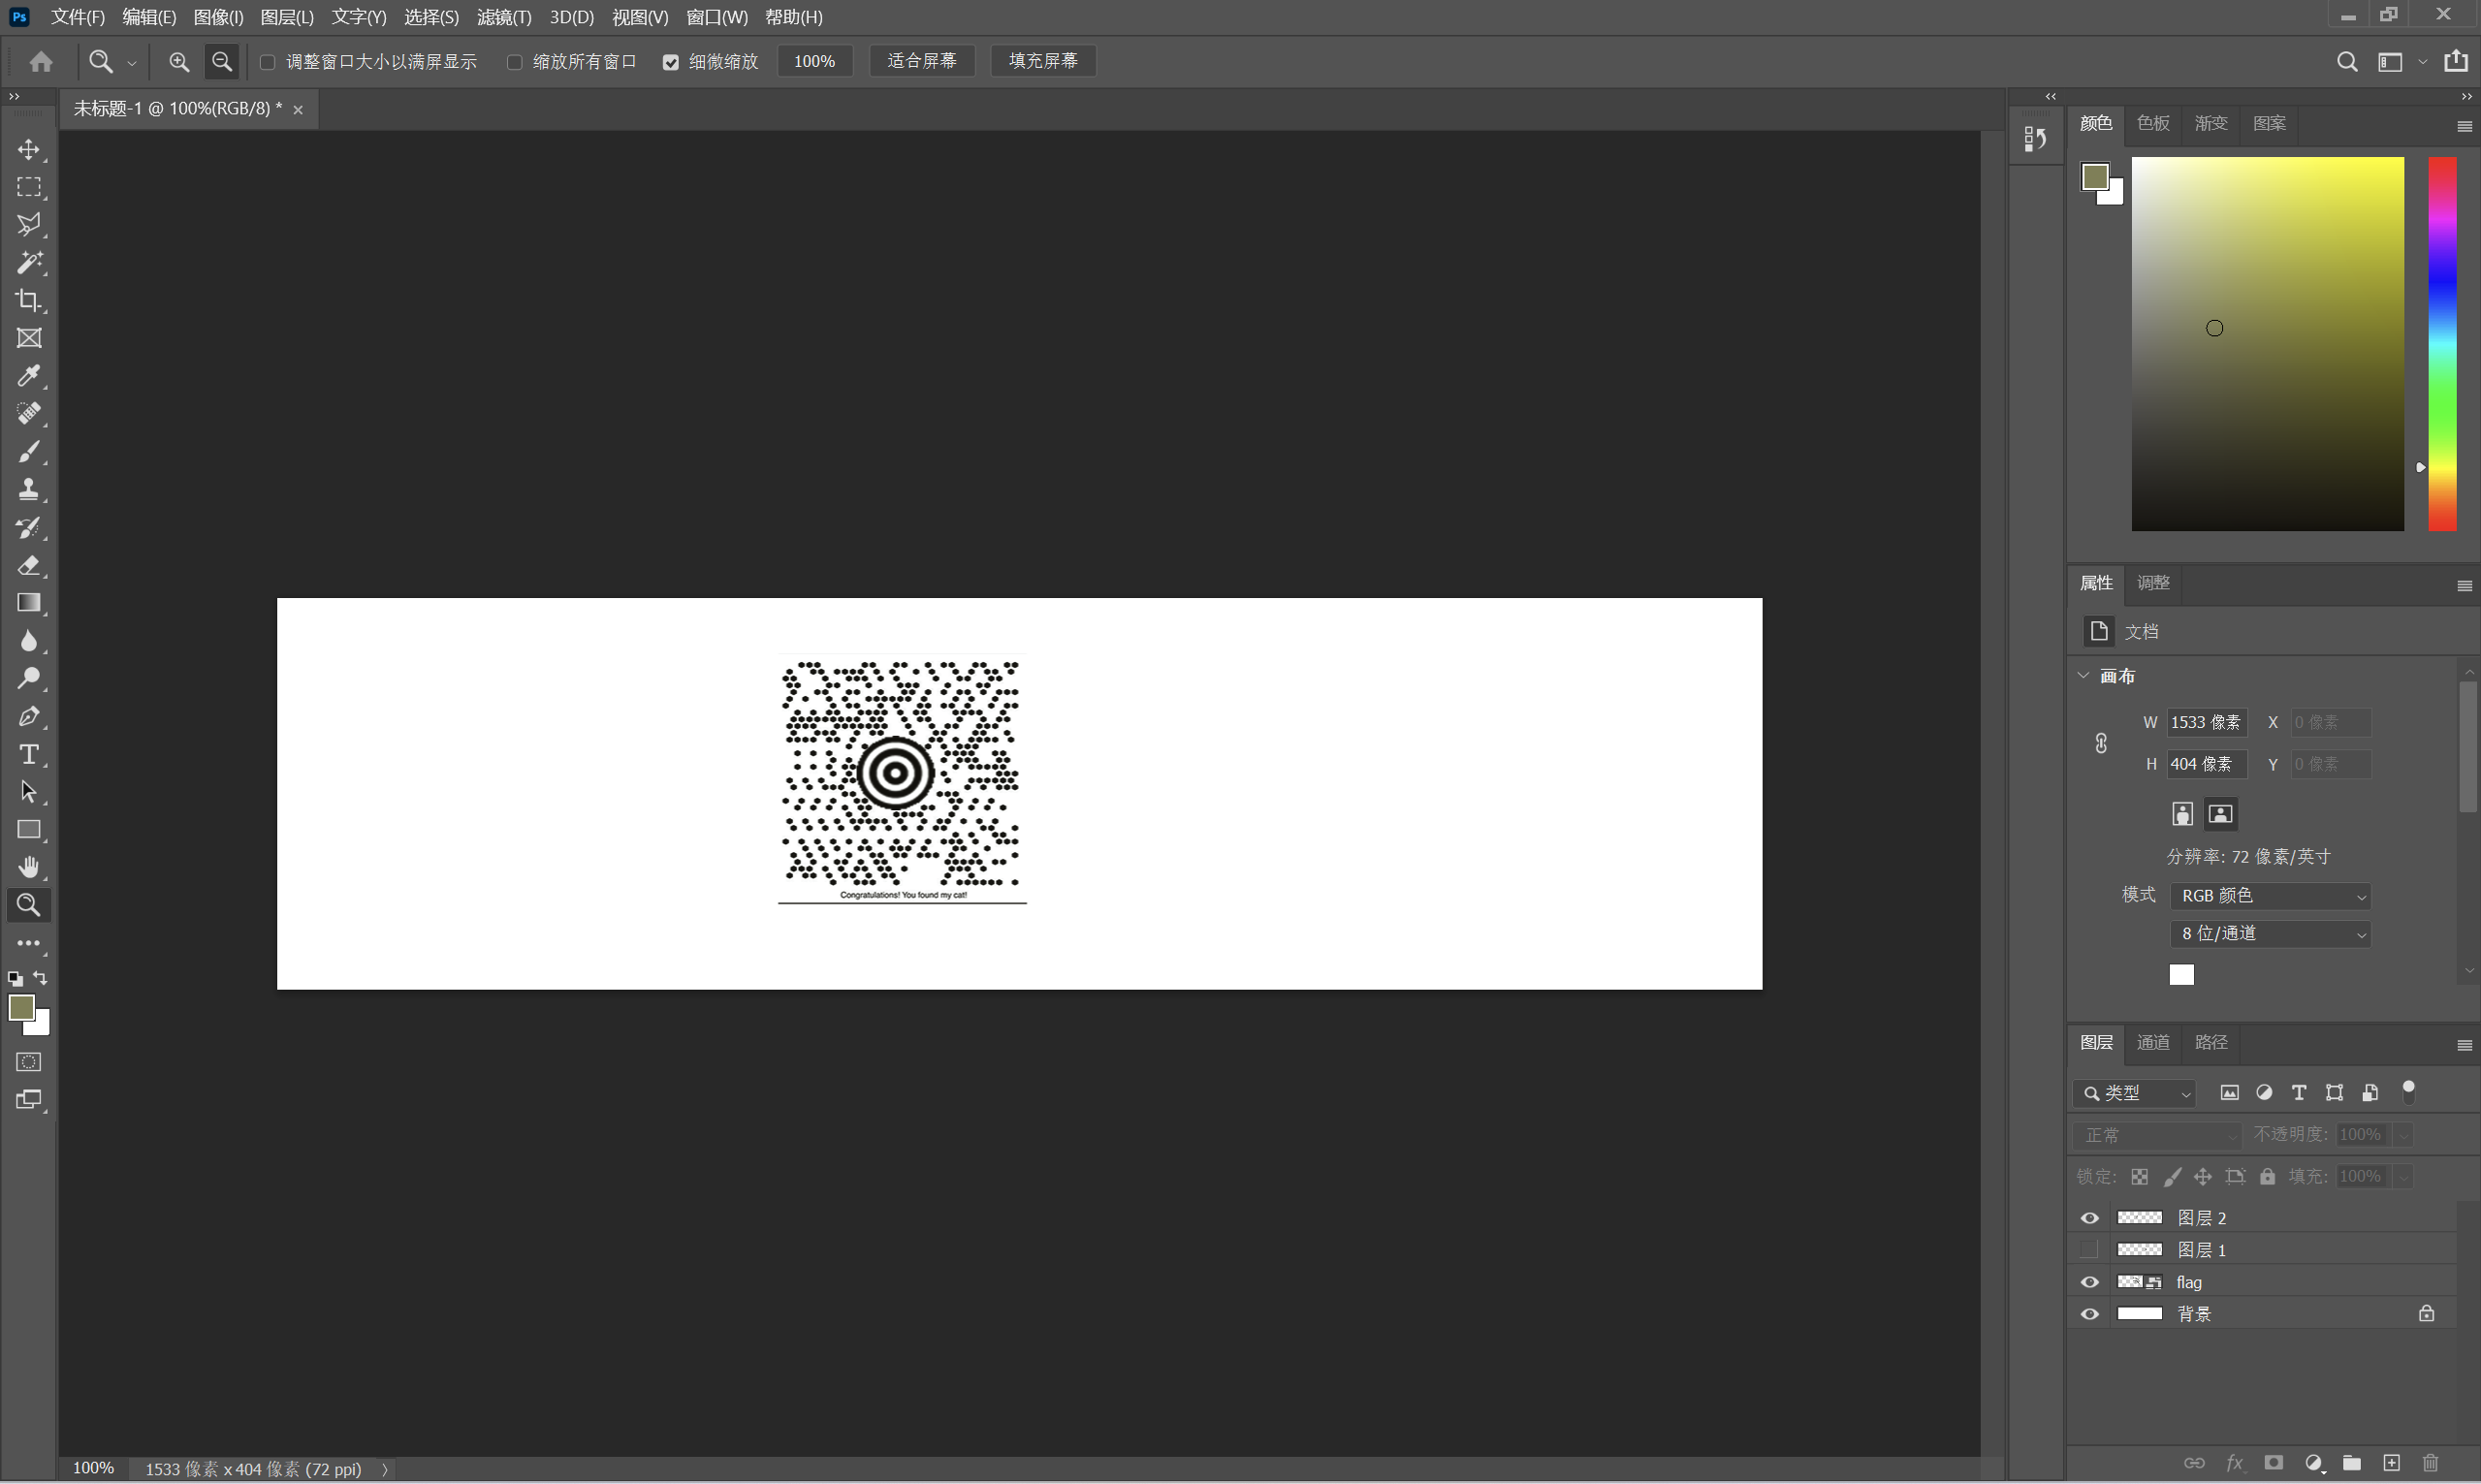Enable resize window to fit checkbox
This screenshot has width=2481, height=1484.
268,62
